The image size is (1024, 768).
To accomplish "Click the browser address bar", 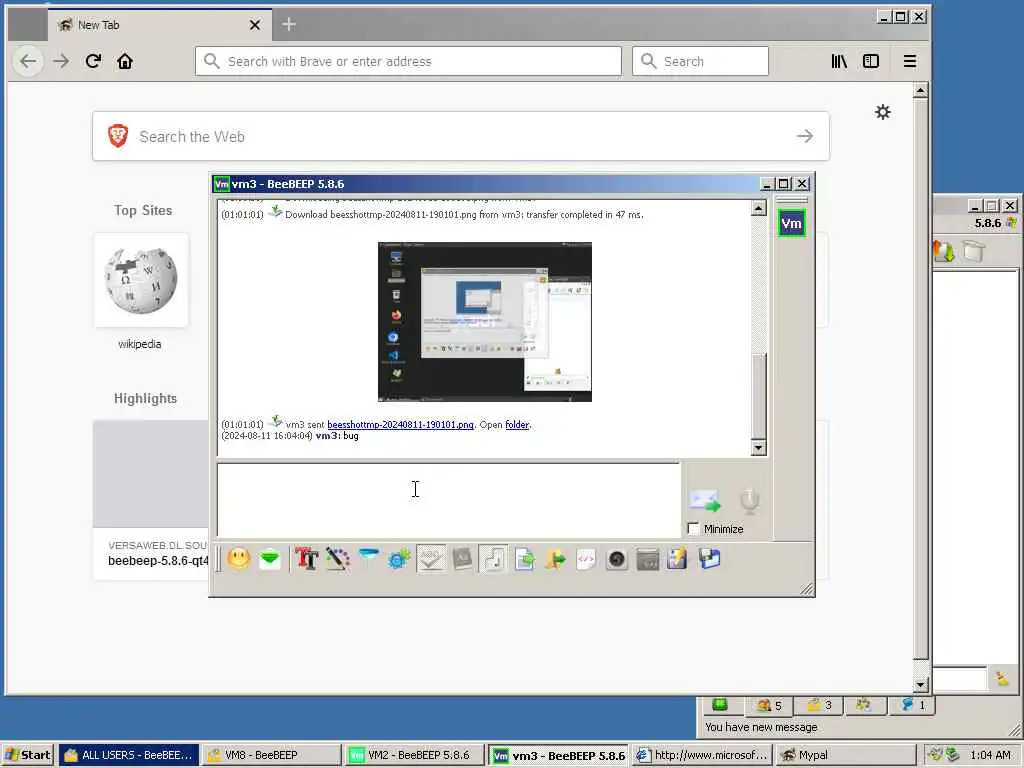I will [x=408, y=61].
